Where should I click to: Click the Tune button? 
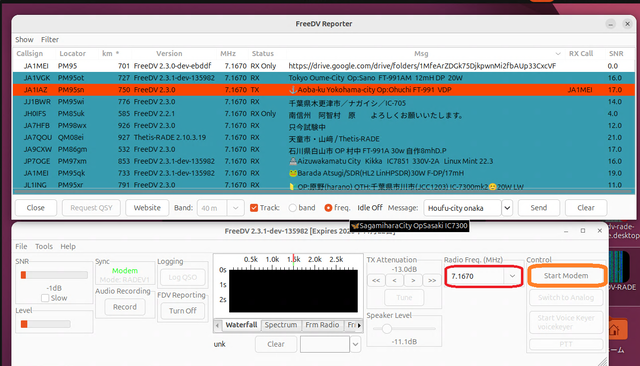[x=404, y=297]
